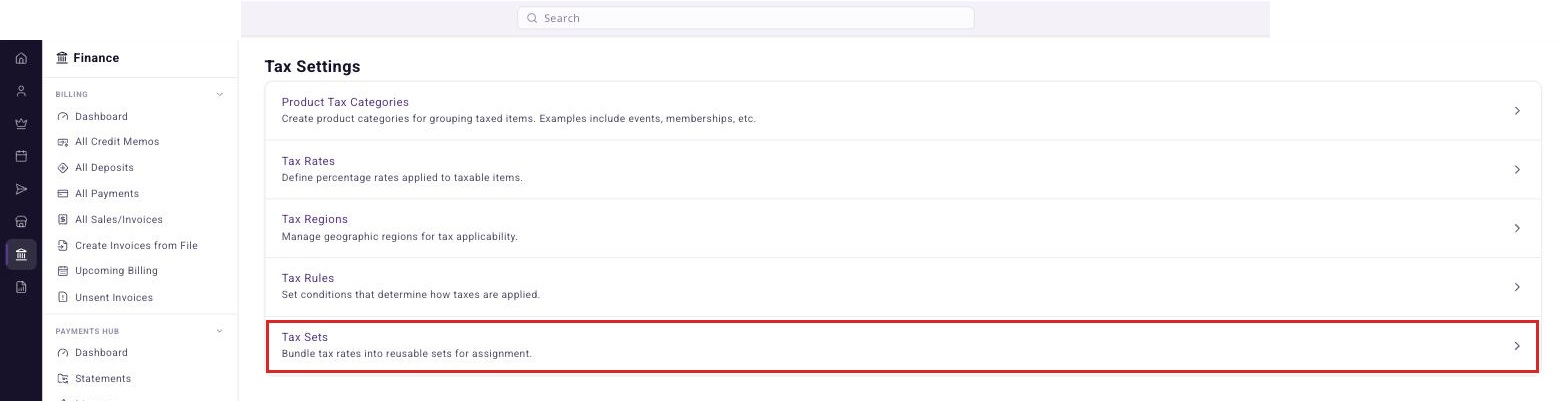Image resolution: width=1568 pixels, height=401 pixels.
Task: Open the person/contacts icon in left rail
Action: click(x=21, y=91)
